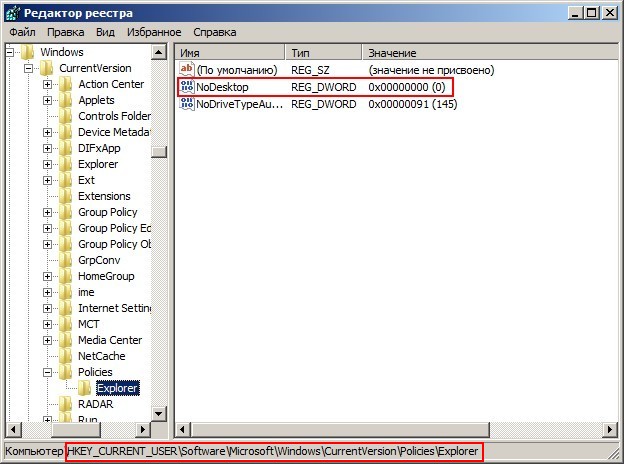The image size is (624, 464).
Task: Collapse the Policies tree node
Action: click(x=47, y=372)
